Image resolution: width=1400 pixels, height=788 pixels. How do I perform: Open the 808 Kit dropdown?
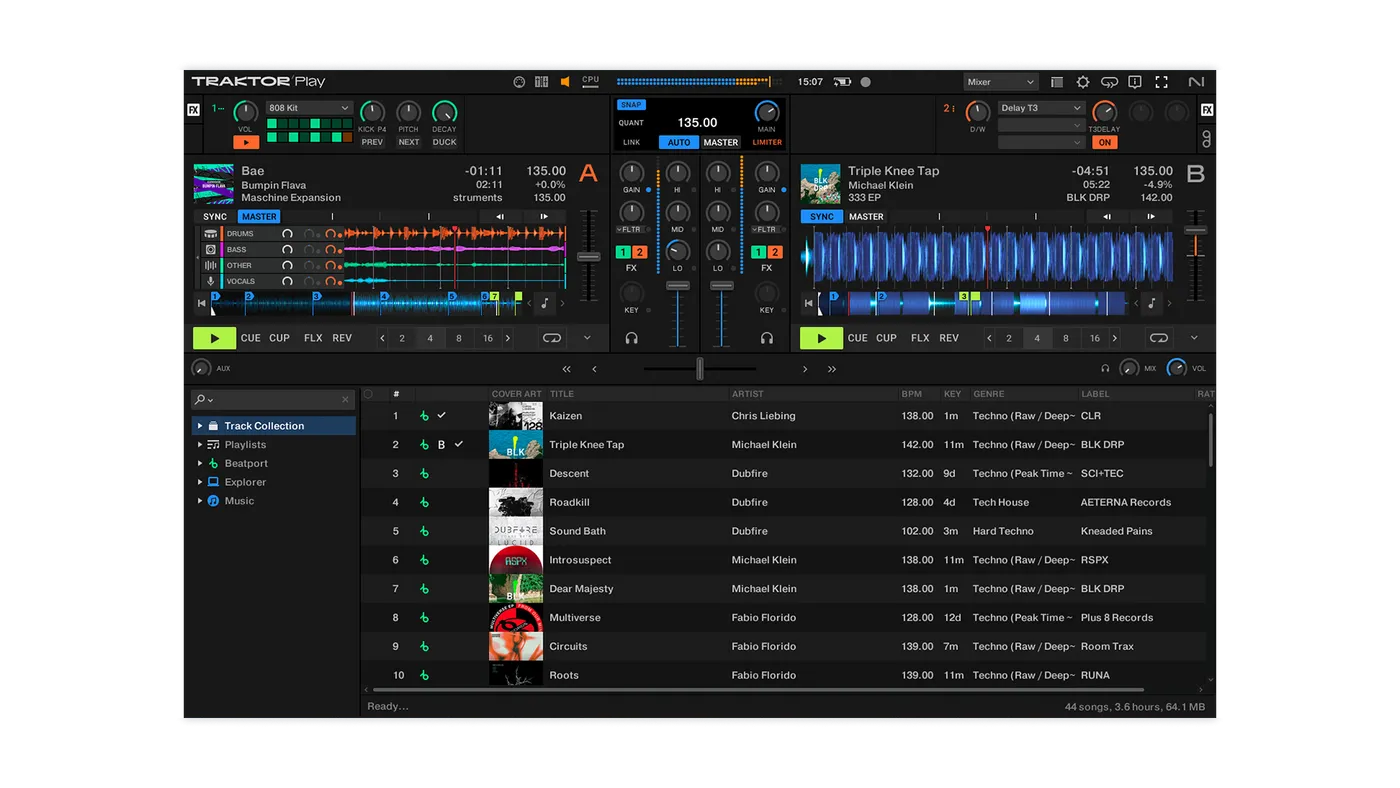(309, 108)
